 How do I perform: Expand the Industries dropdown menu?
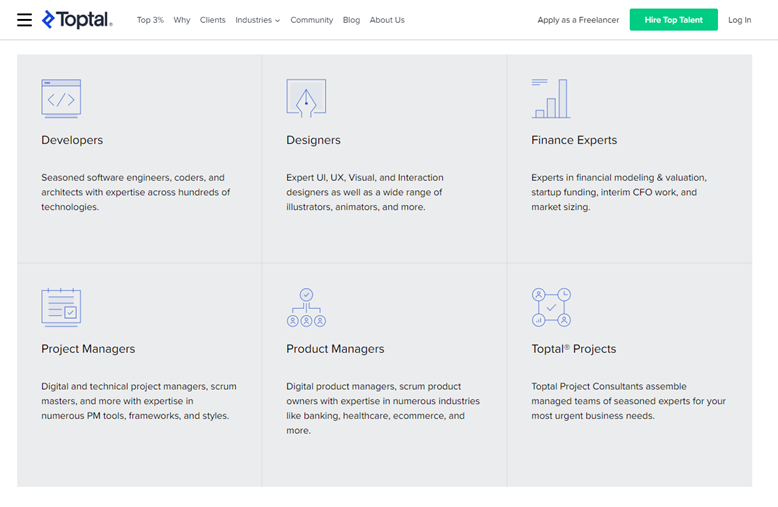(258, 20)
